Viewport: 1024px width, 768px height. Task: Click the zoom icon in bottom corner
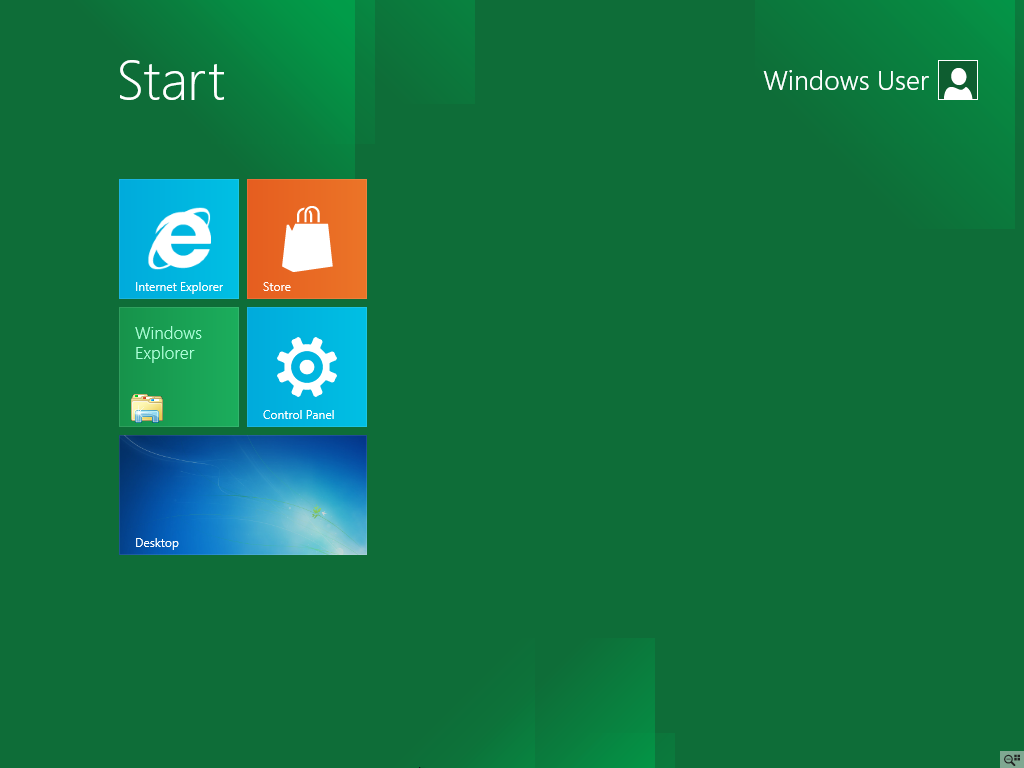[x=1012, y=760]
